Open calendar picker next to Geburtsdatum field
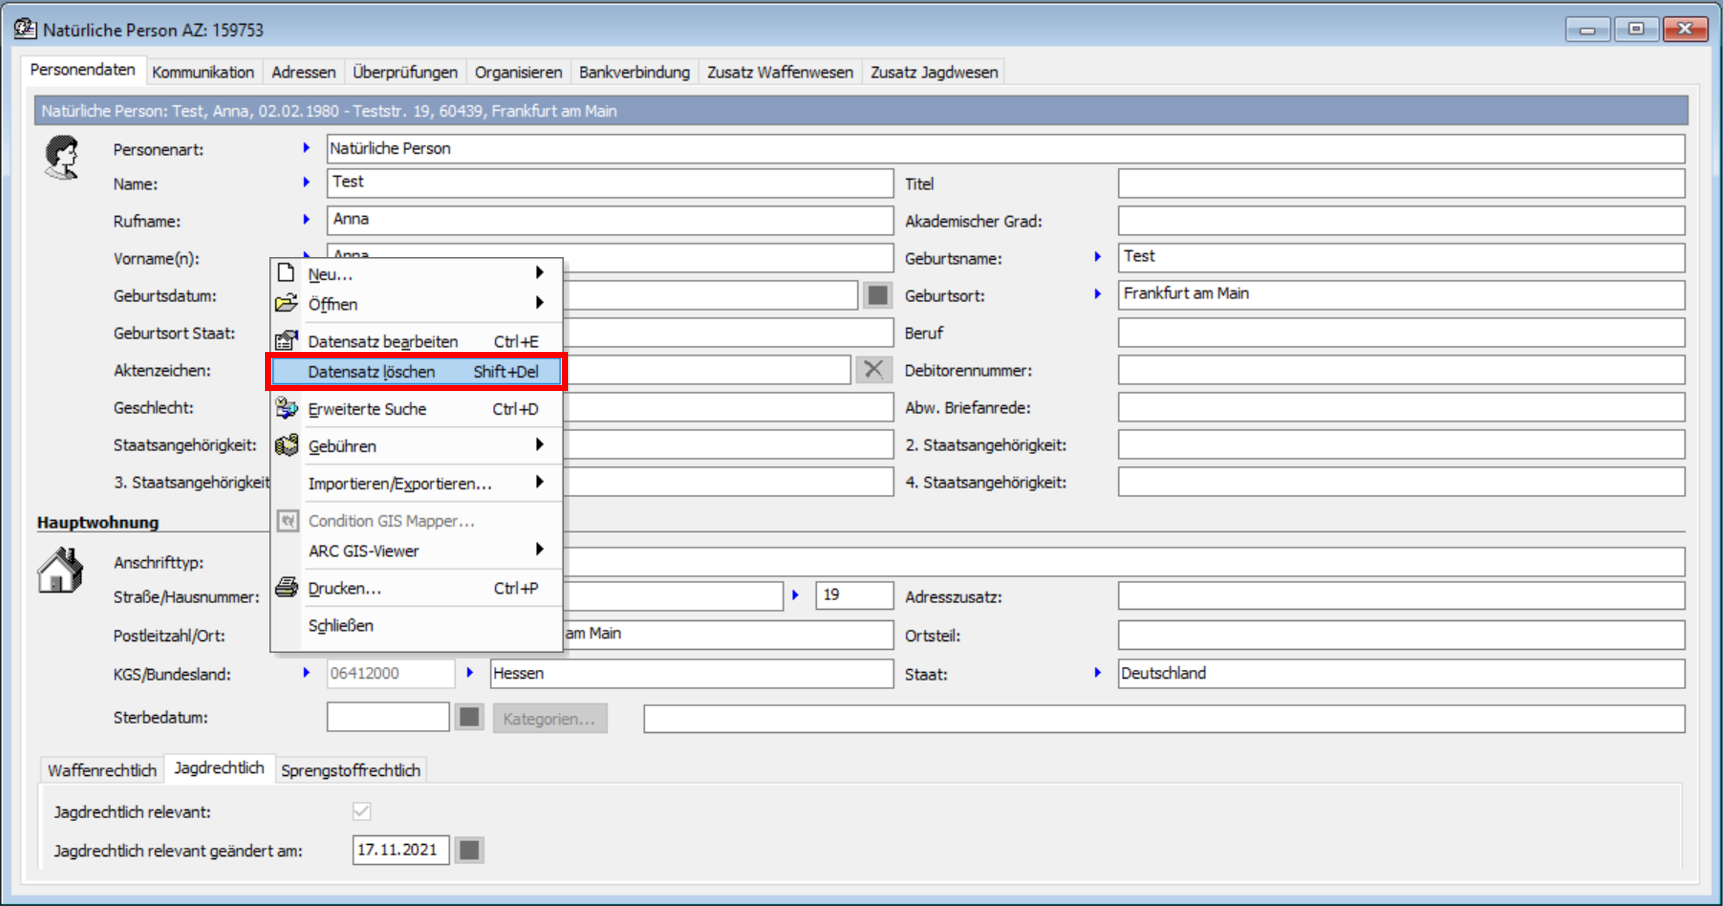Screen dimensions: 1723x906 click(x=877, y=295)
